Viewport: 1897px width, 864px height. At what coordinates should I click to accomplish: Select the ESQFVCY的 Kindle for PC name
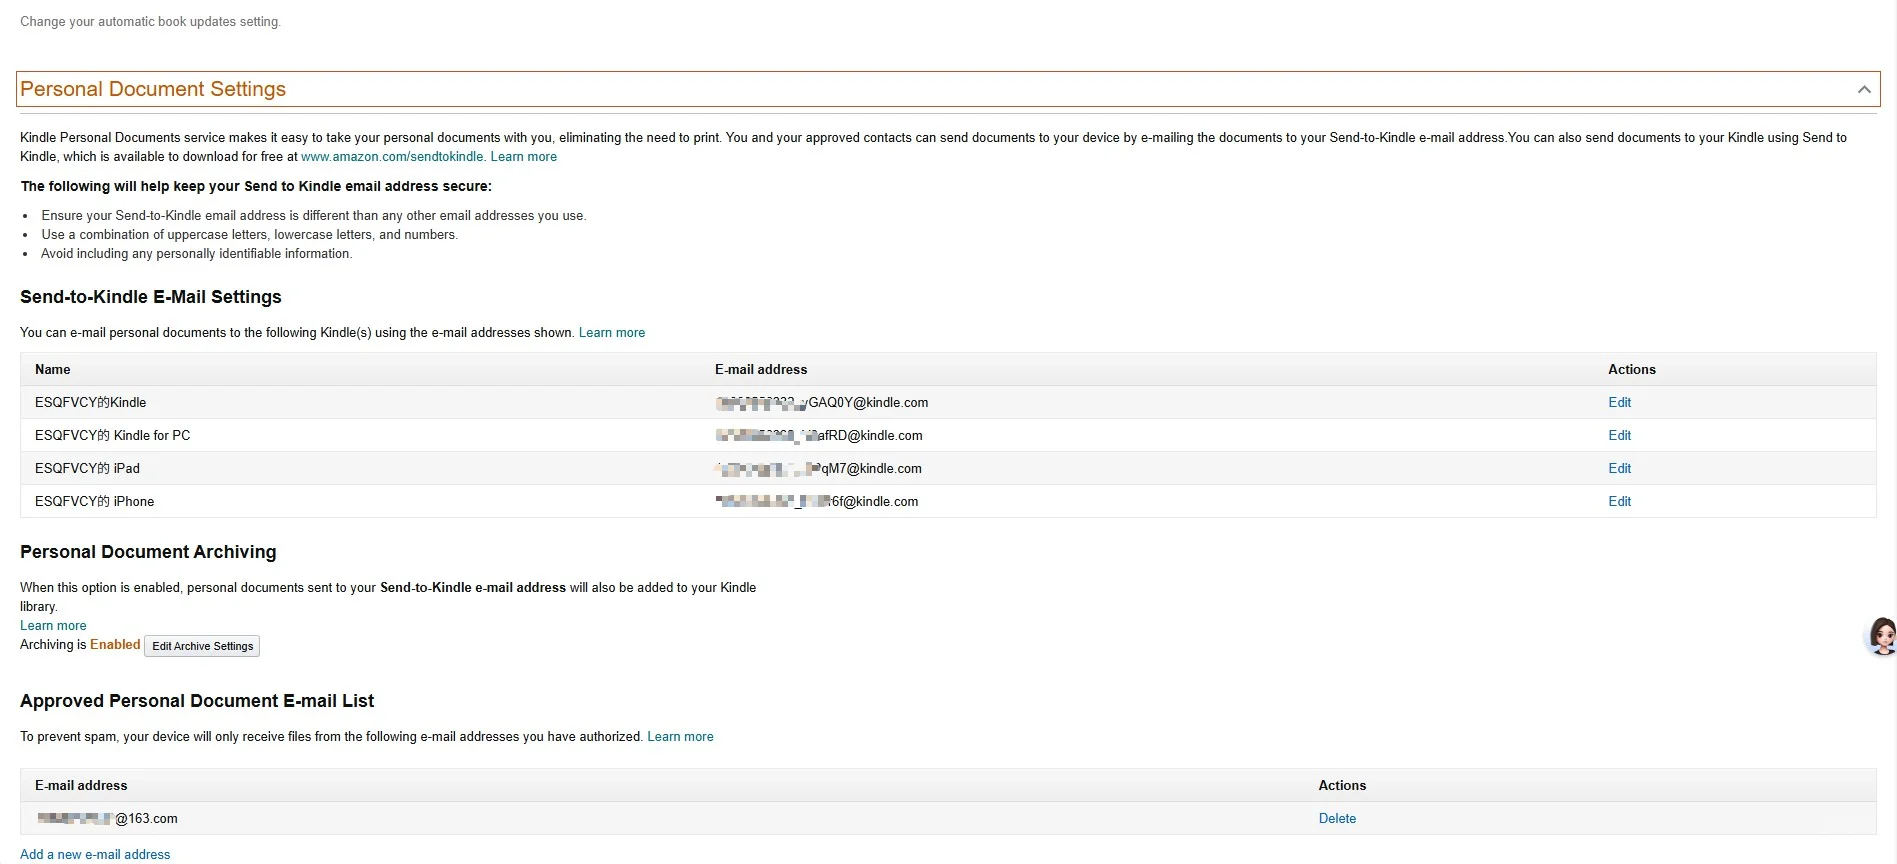112,435
